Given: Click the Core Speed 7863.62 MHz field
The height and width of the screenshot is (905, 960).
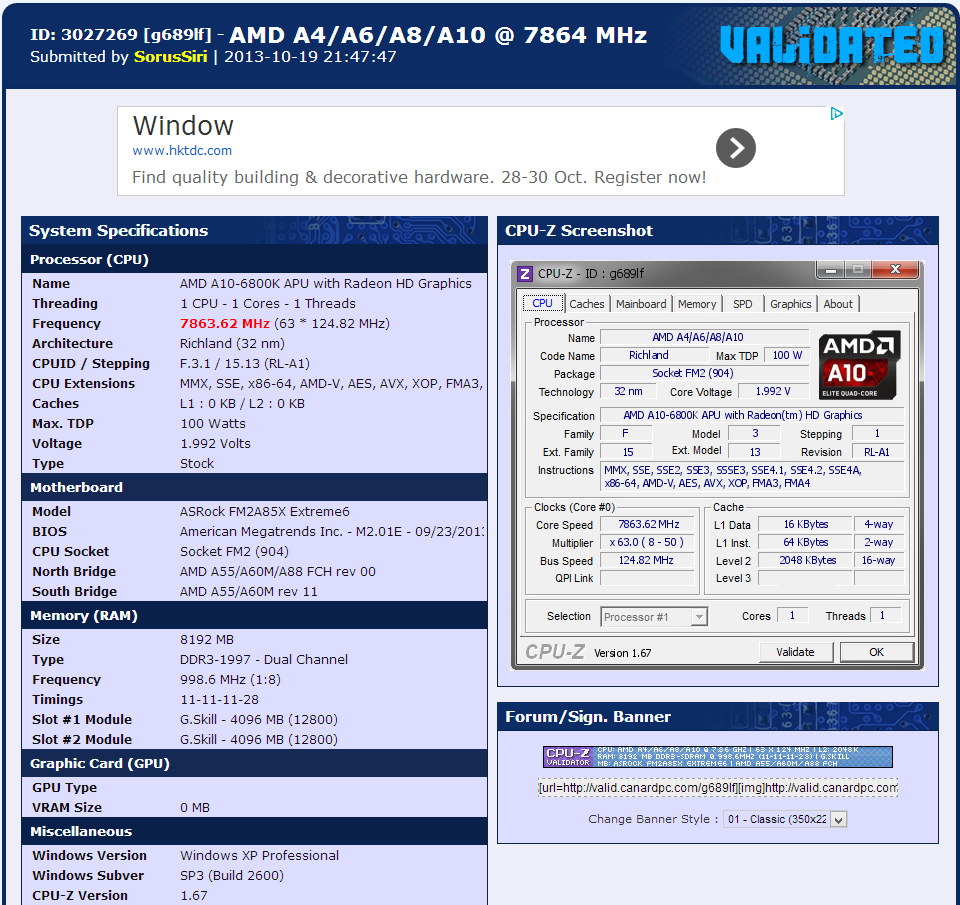Looking at the screenshot, I should (x=648, y=524).
